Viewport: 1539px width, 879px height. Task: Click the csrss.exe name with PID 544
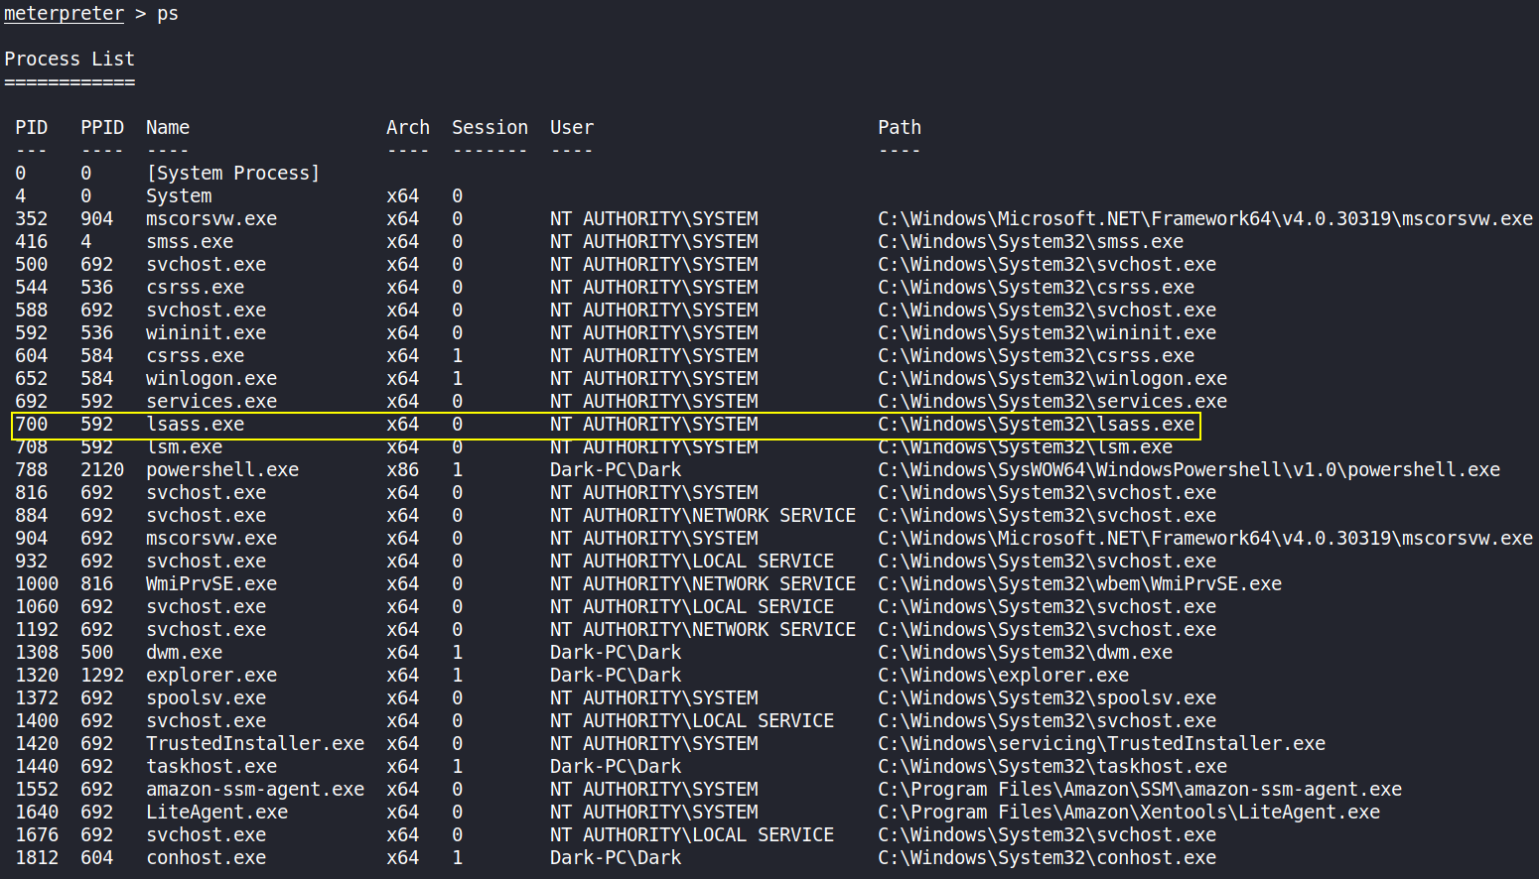tap(195, 287)
